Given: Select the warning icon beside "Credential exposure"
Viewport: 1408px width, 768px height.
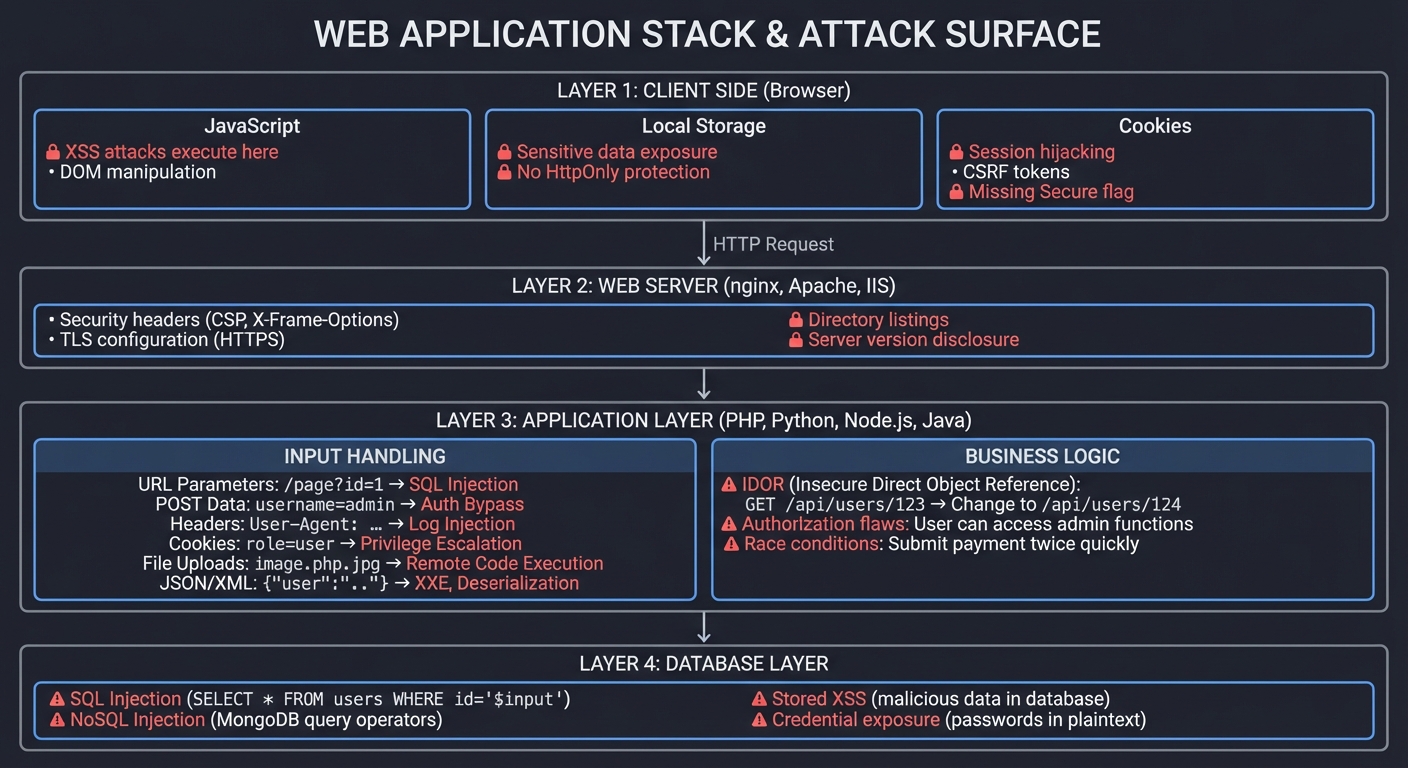Looking at the screenshot, I should [760, 719].
